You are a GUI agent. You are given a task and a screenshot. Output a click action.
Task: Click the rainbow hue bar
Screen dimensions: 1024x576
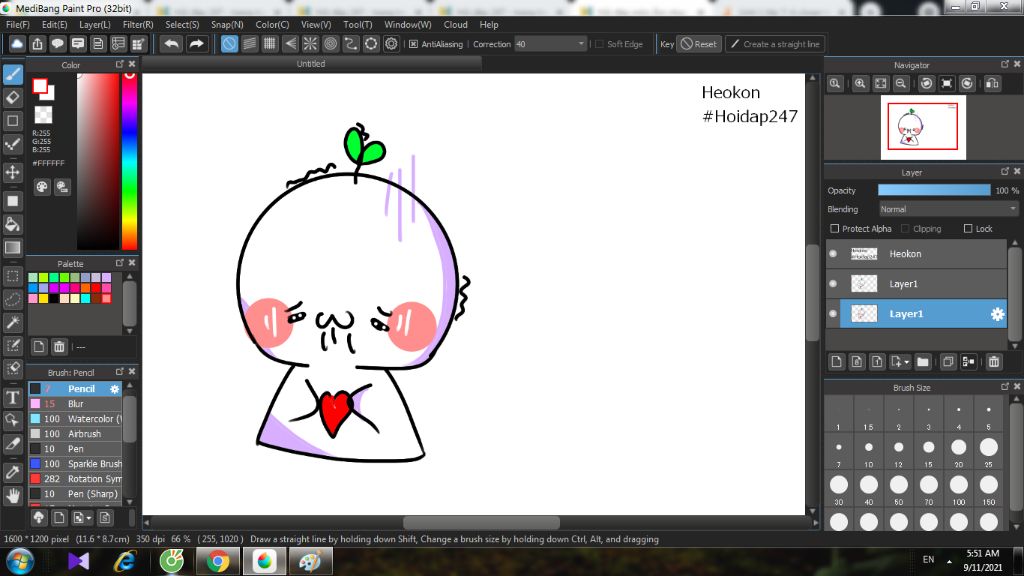(129, 161)
